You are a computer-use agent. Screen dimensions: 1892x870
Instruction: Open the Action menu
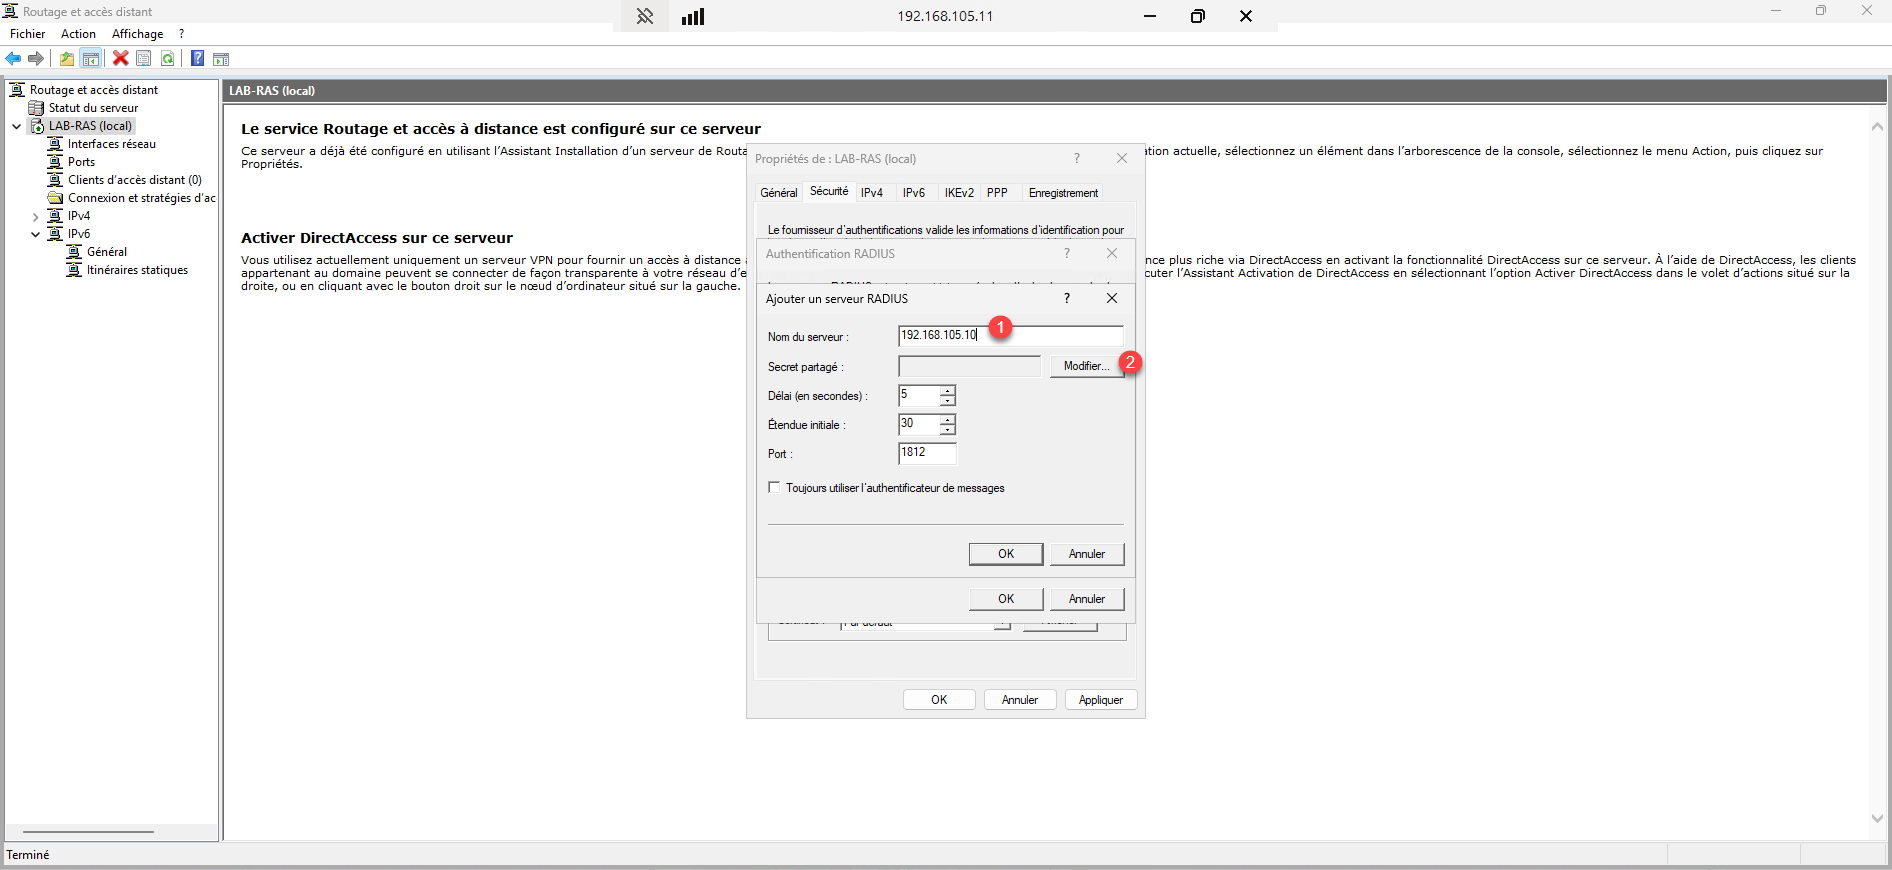[x=78, y=34]
